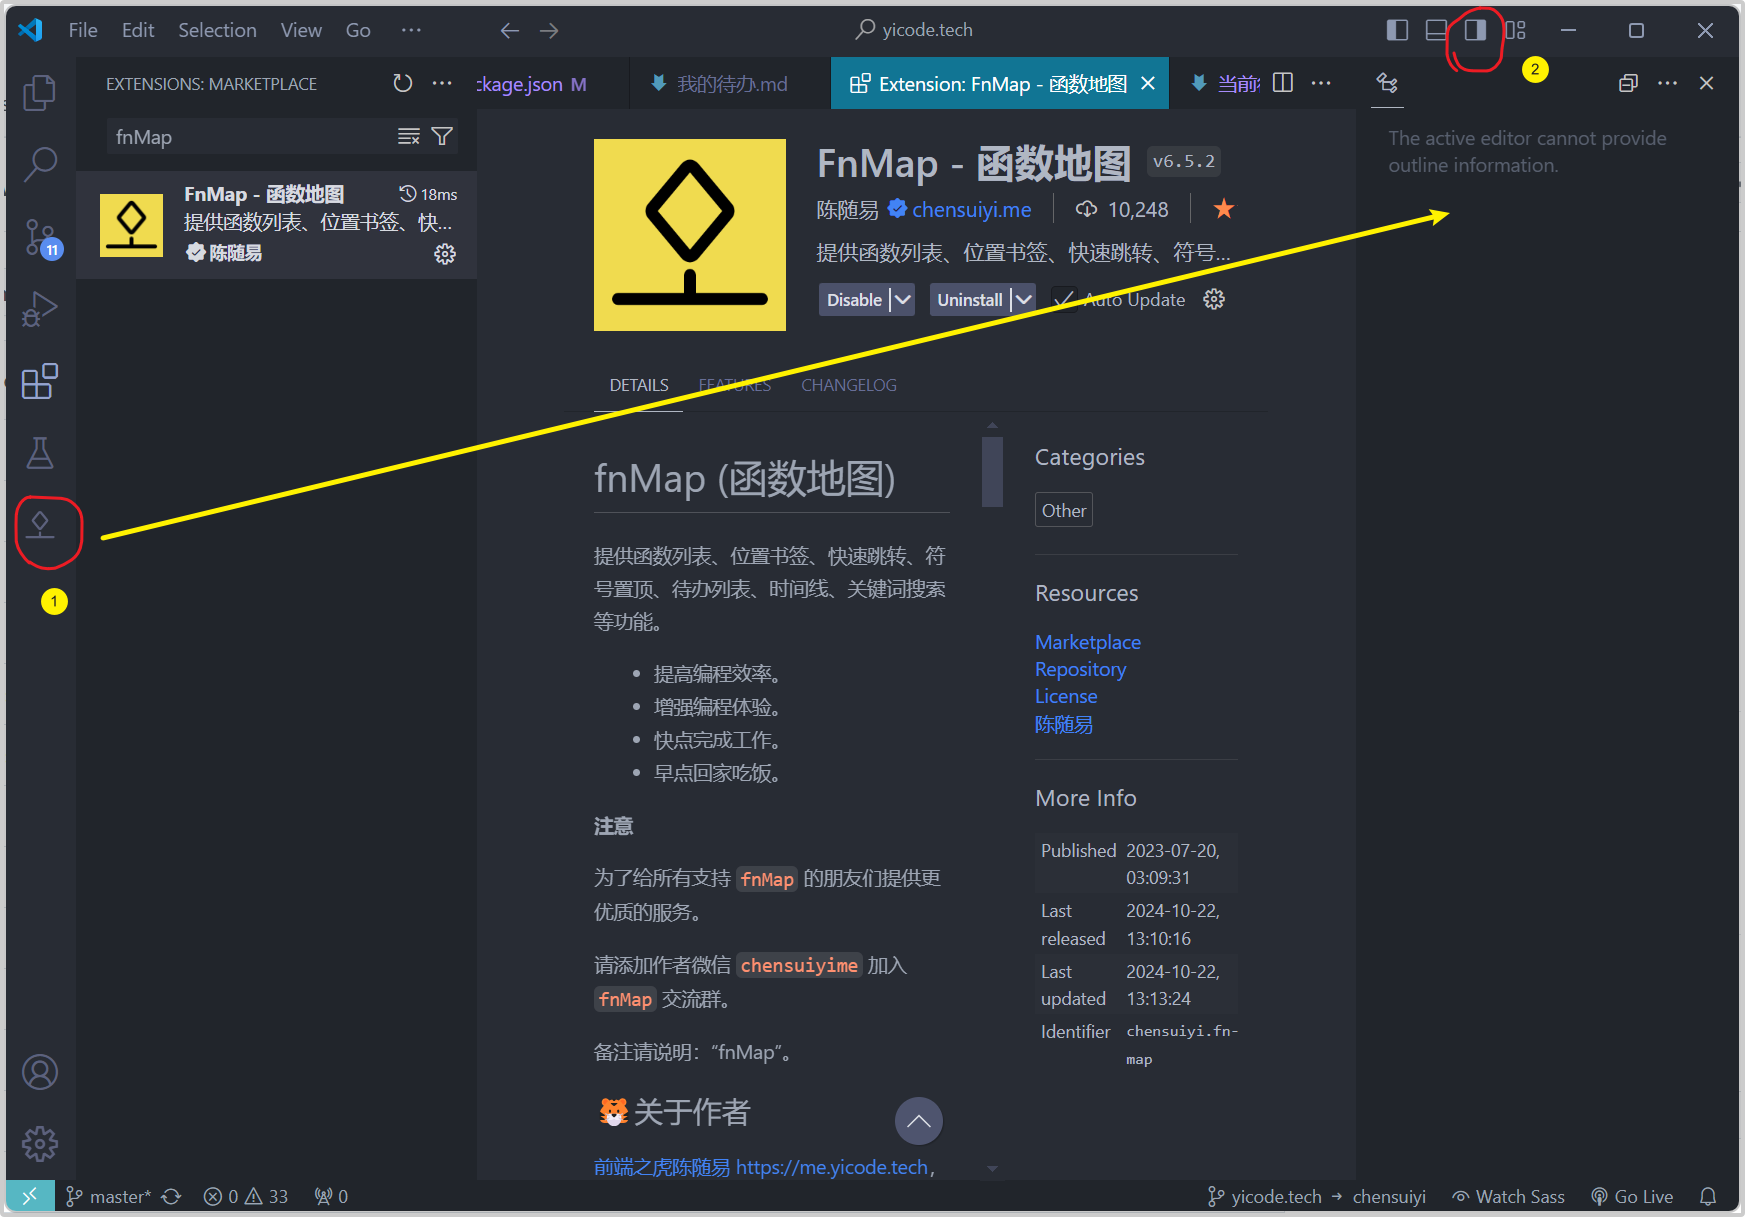The image size is (1745, 1217).
Task: Open the View menu
Action: point(301,31)
